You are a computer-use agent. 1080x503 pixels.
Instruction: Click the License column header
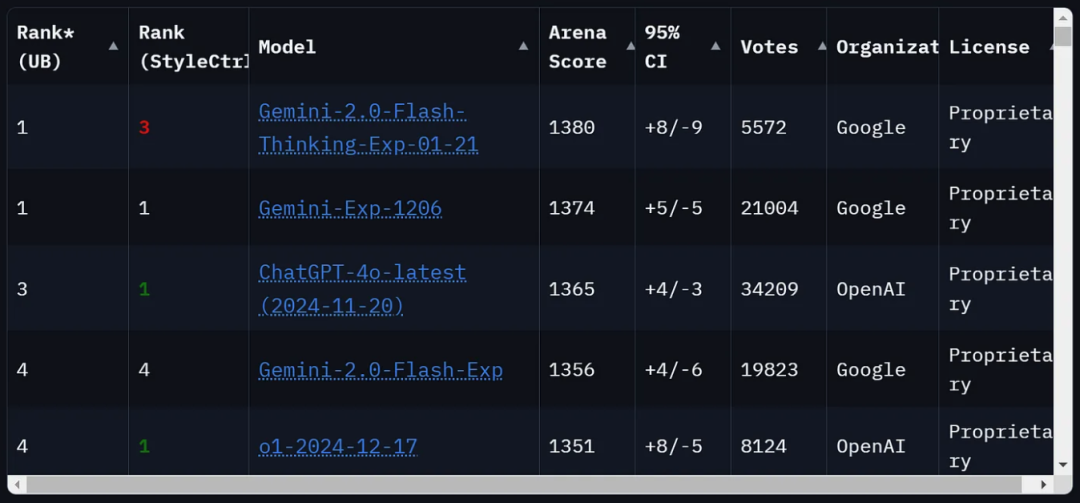988,47
